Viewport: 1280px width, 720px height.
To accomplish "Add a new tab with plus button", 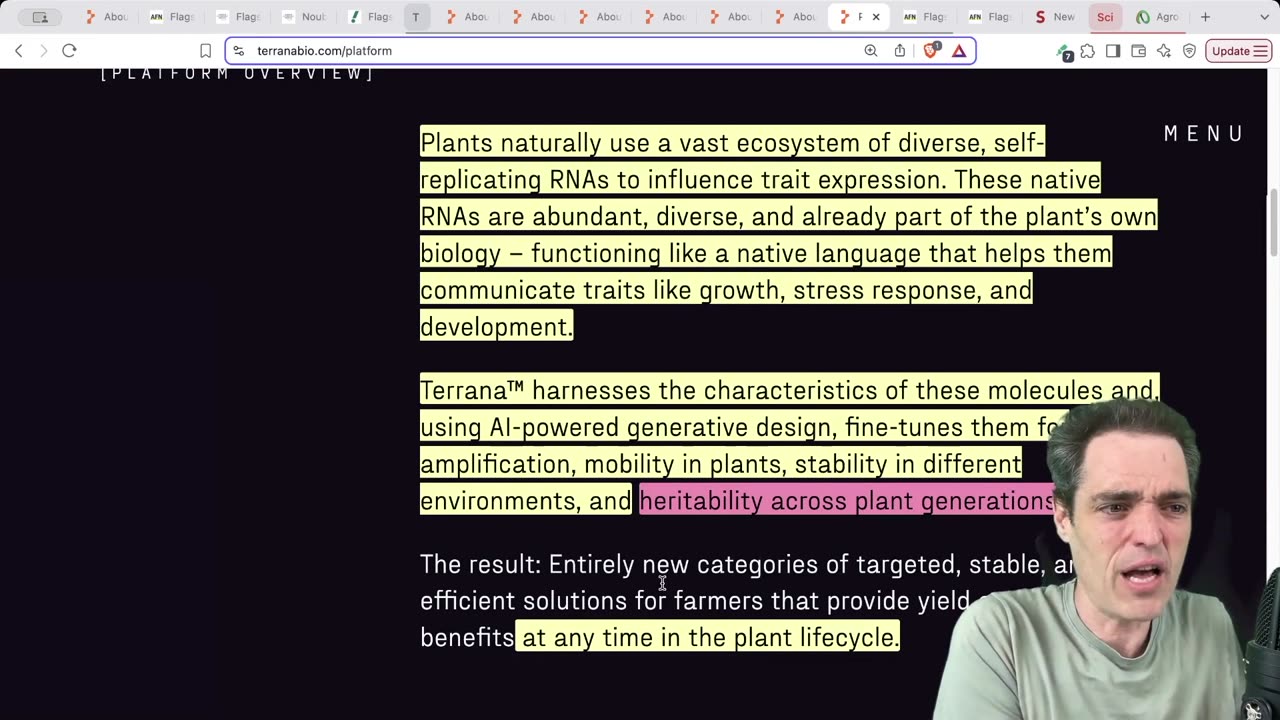I will click(x=1205, y=17).
